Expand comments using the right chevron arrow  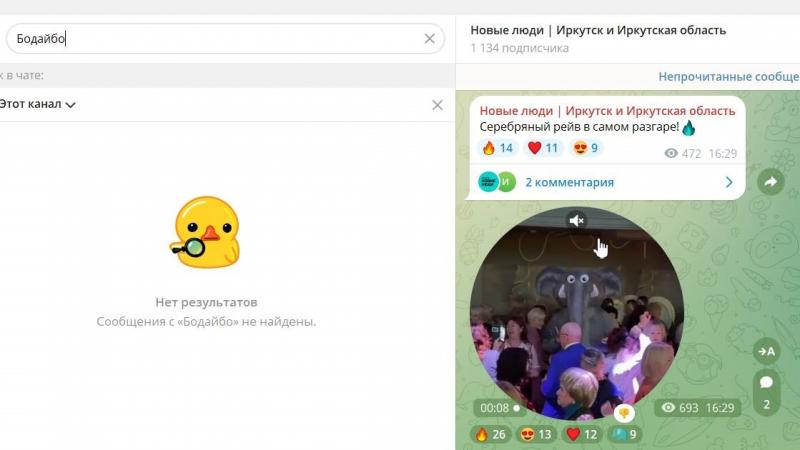(x=729, y=182)
